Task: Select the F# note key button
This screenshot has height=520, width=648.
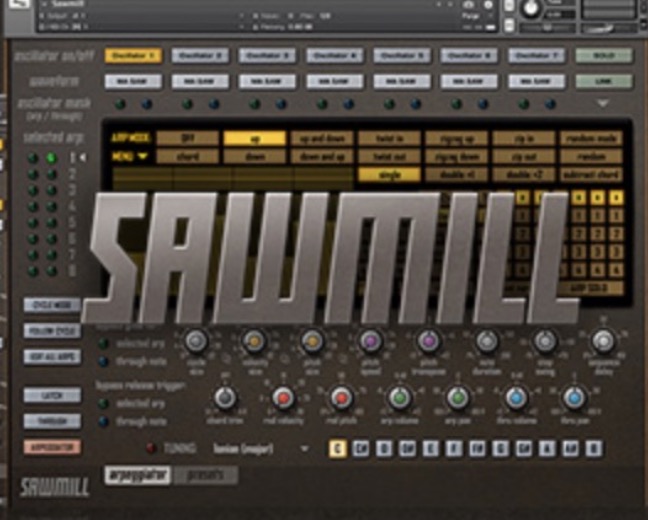Action: (x=477, y=448)
